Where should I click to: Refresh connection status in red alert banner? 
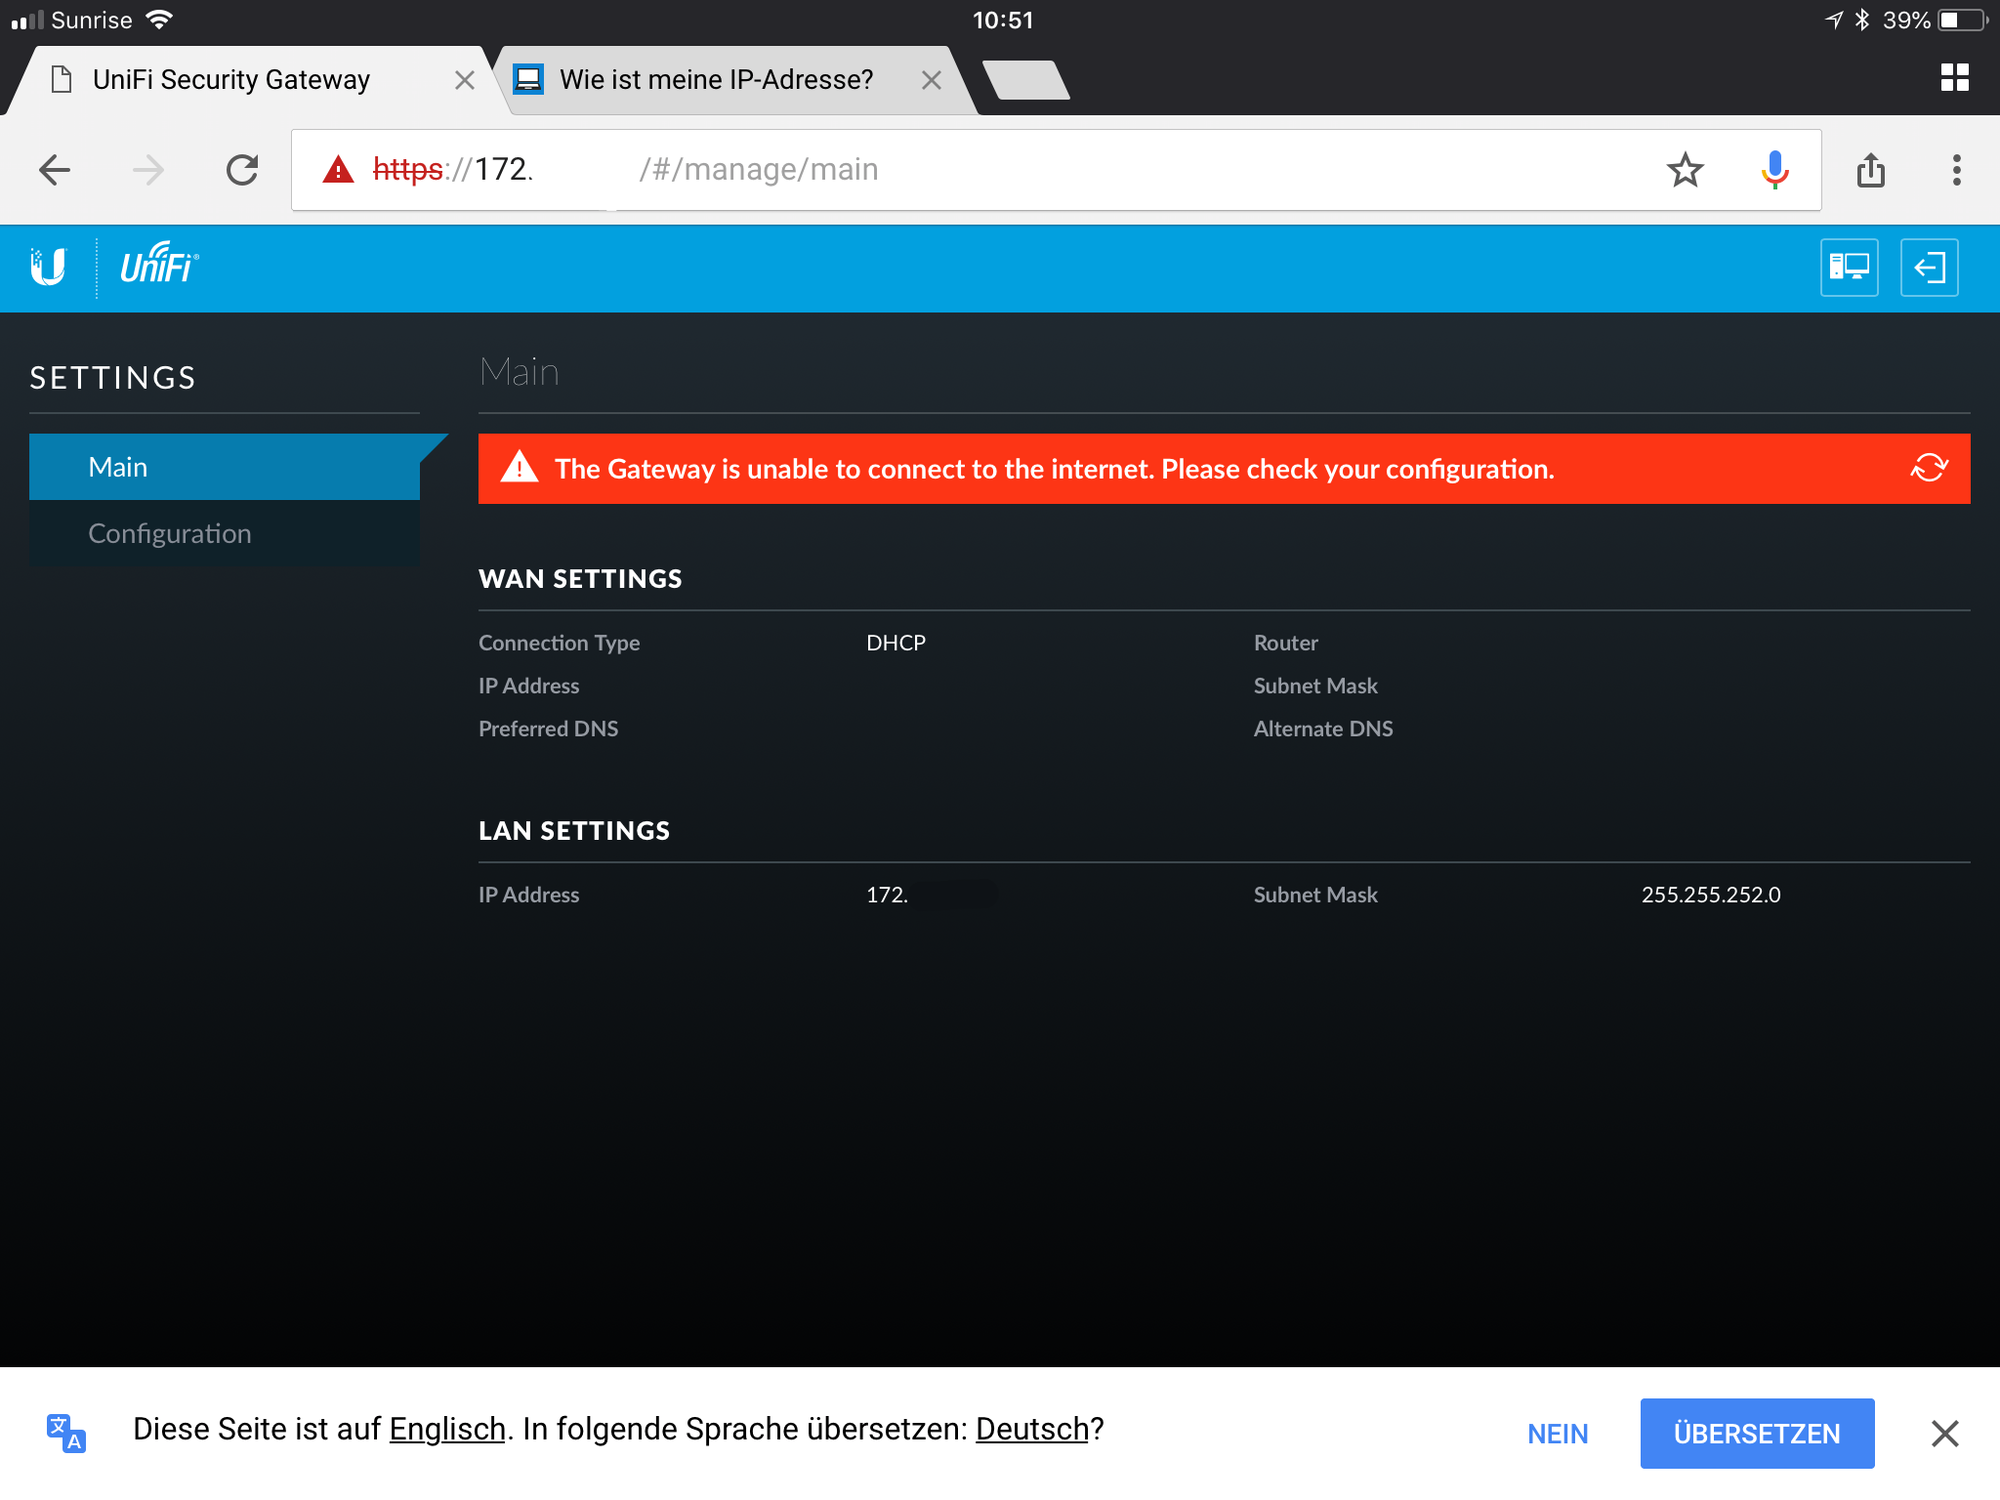pyautogui.click(x=1929, y=468)
